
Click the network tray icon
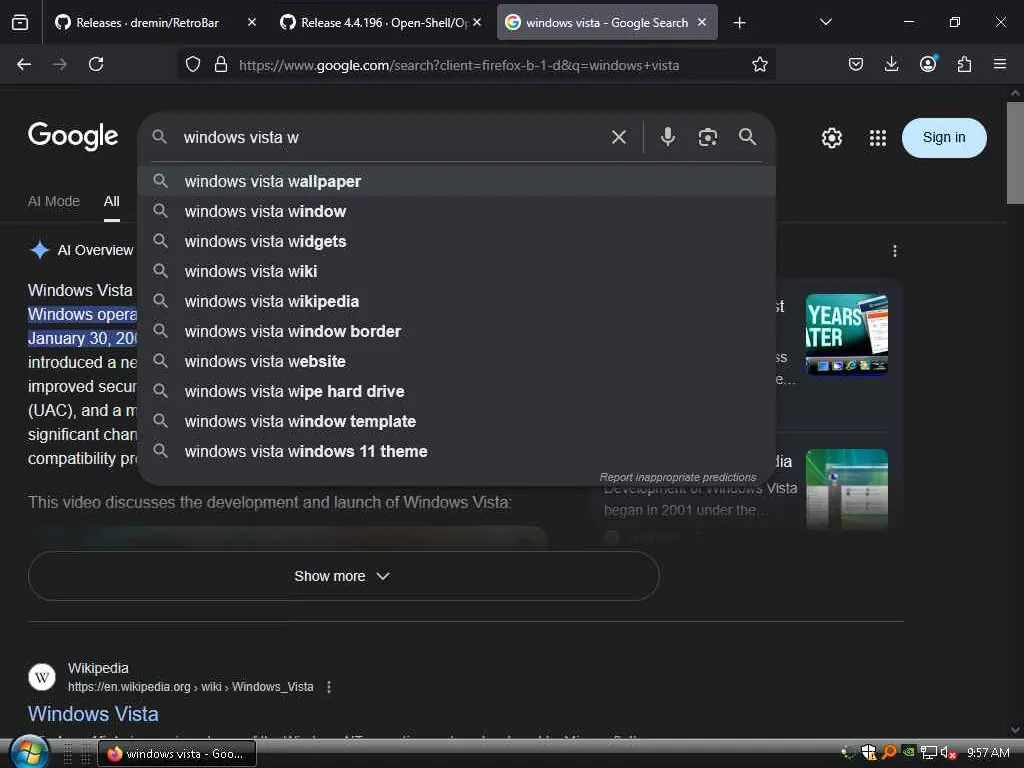tap(929, 753)
